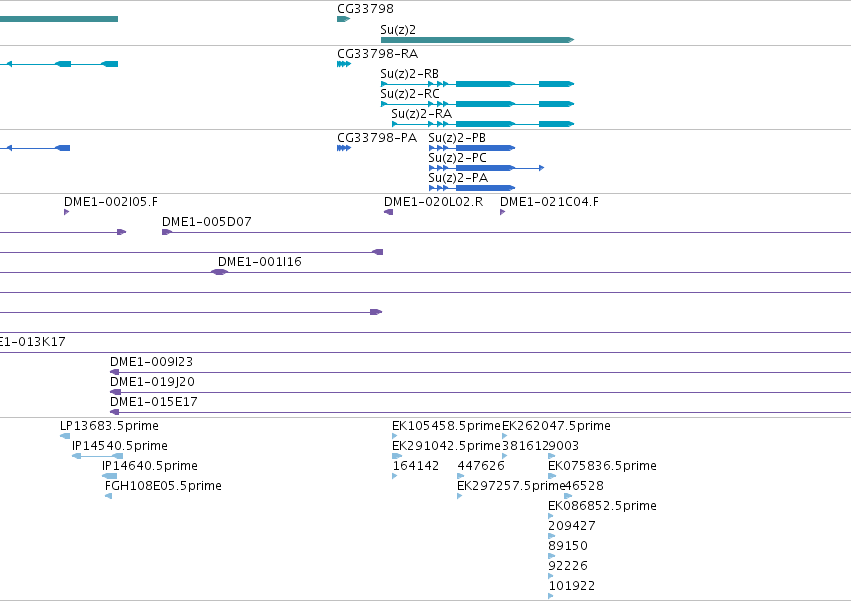Select the 3816129003 feature label

(x=541, y=446)
